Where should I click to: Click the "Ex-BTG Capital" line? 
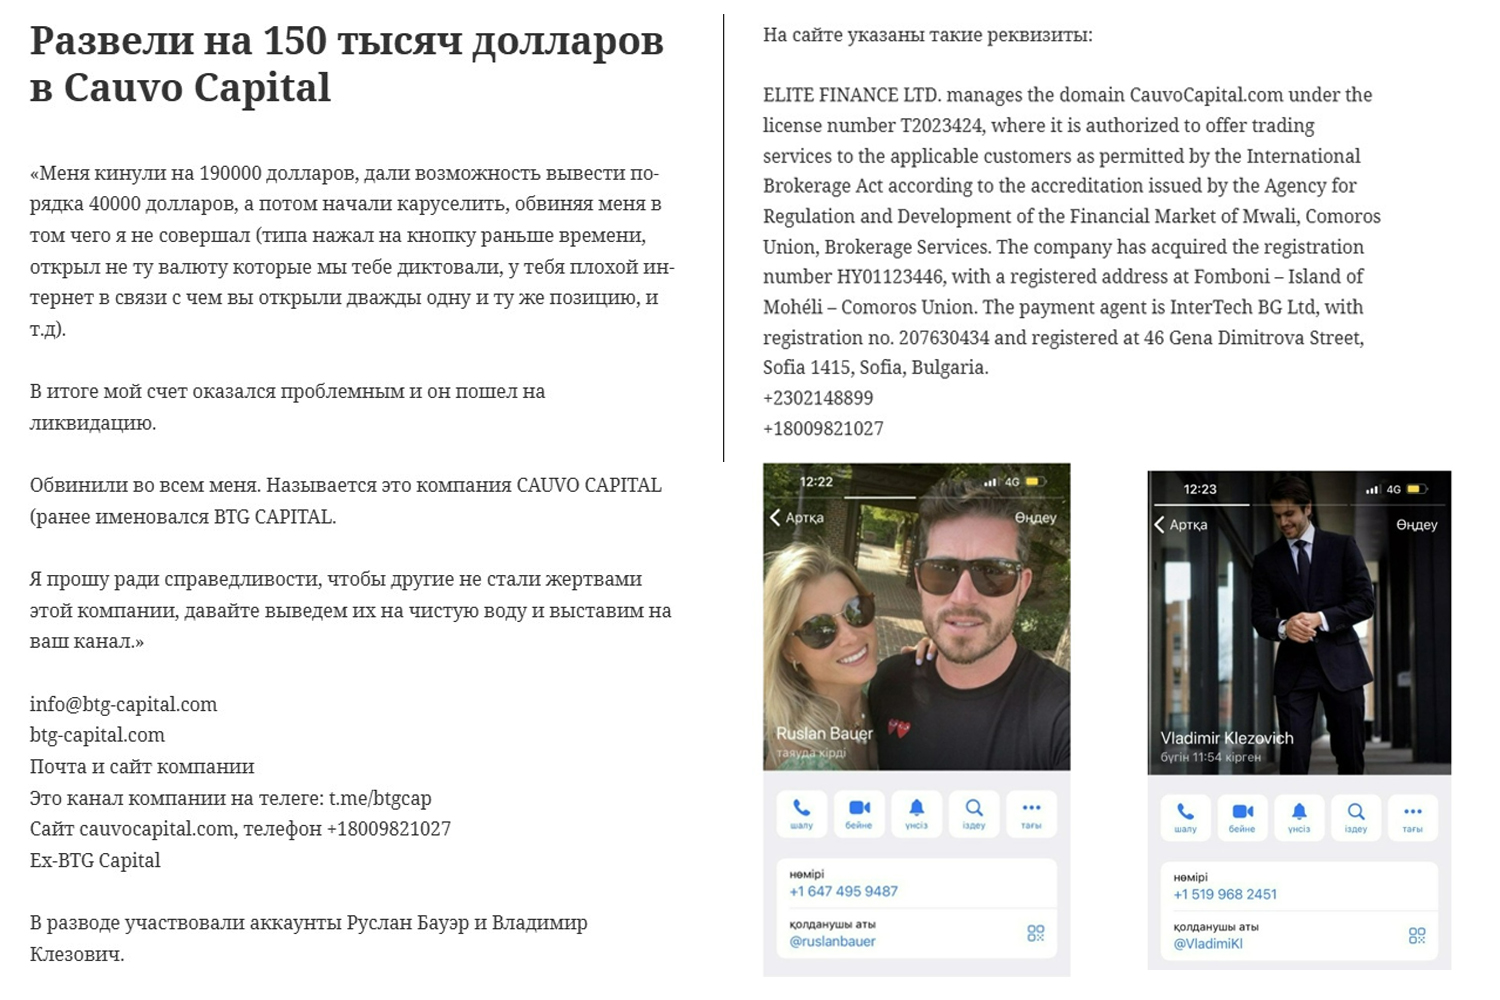click(95, 860)
